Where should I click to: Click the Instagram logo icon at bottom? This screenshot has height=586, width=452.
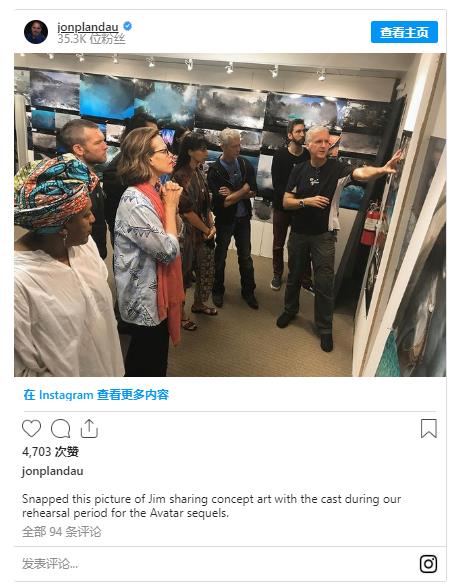pyautogui.click(x=428, y=564)
